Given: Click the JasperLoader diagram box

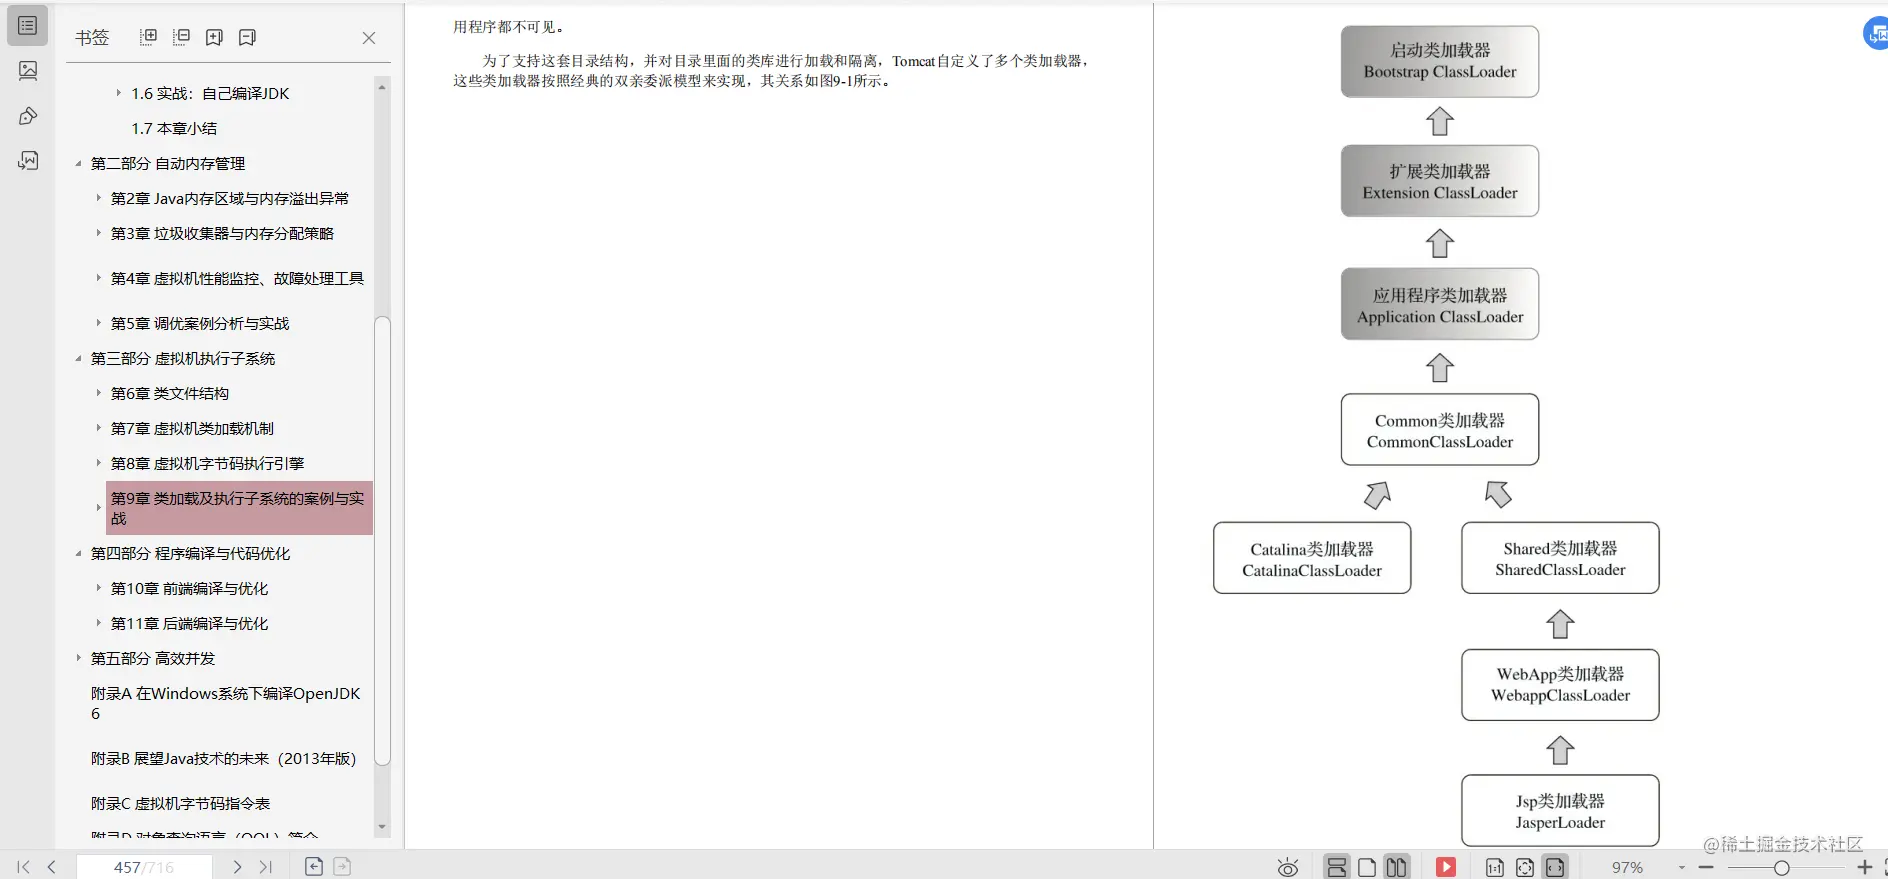Looking at the screenshot, I should pyautogui.click(x=1560, y=811).
